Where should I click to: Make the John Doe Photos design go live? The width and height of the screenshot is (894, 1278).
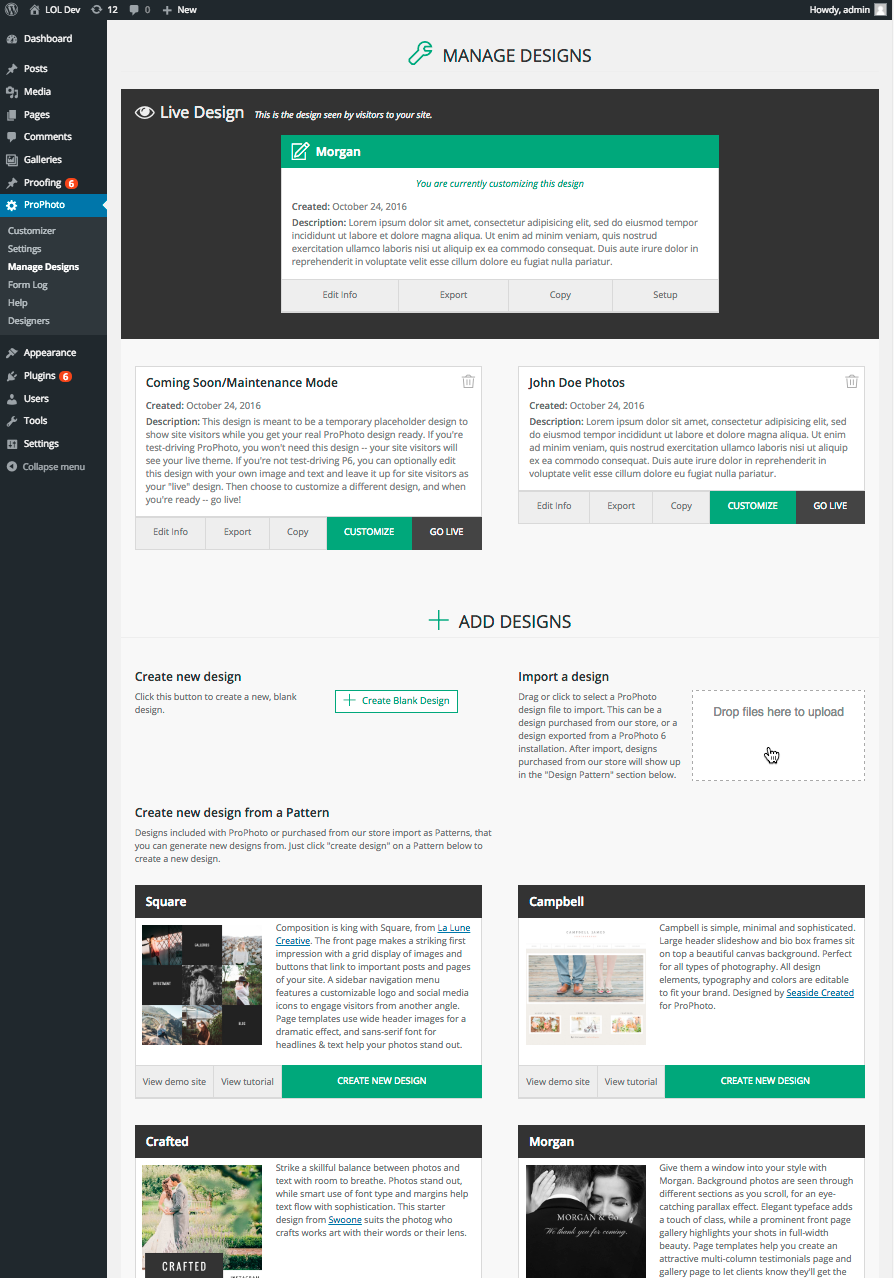pos(830,507)
